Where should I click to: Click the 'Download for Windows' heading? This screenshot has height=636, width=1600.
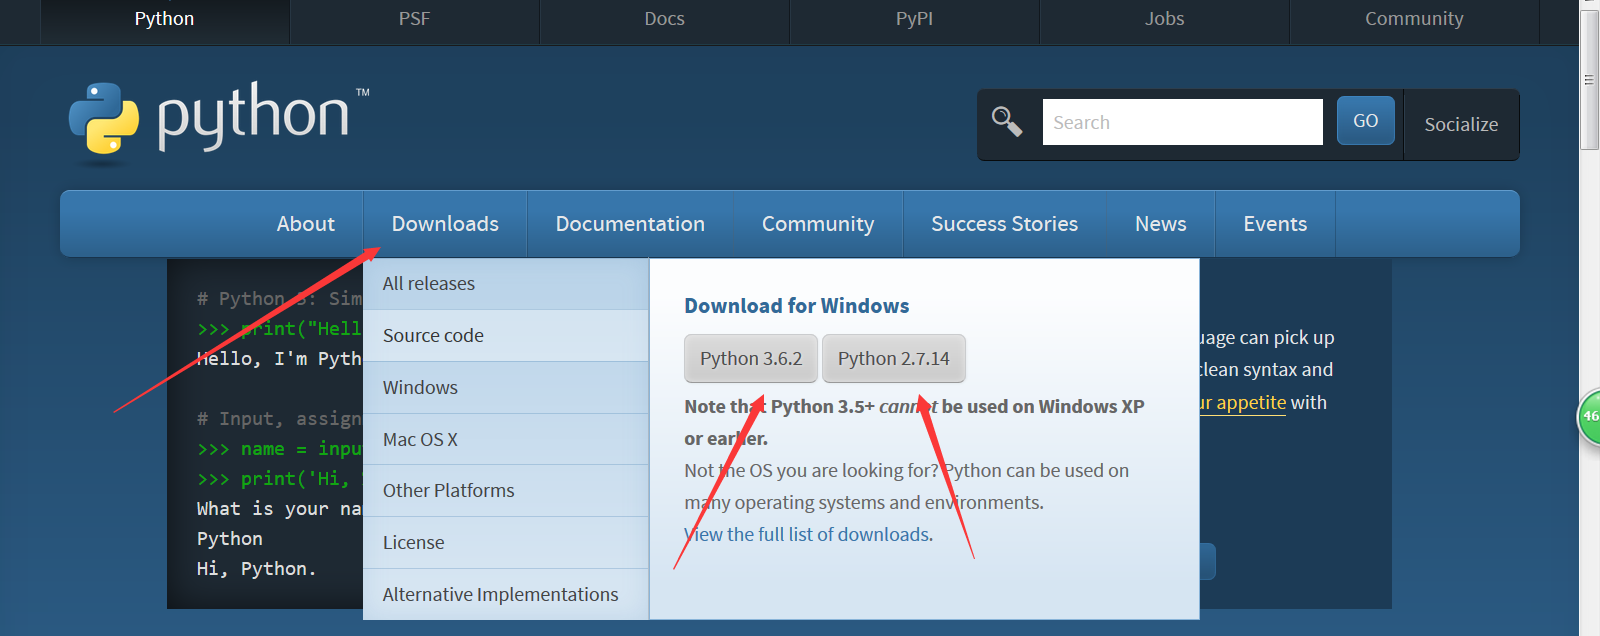point(797,306)
